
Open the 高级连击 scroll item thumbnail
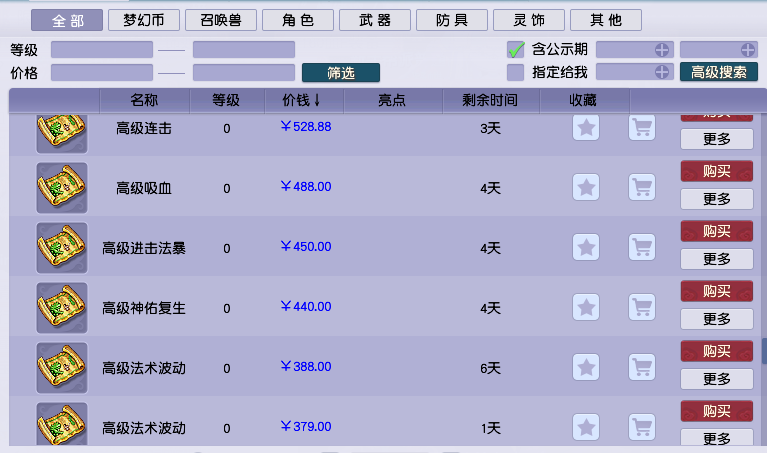pyautogui.click(x=62, y=133)
